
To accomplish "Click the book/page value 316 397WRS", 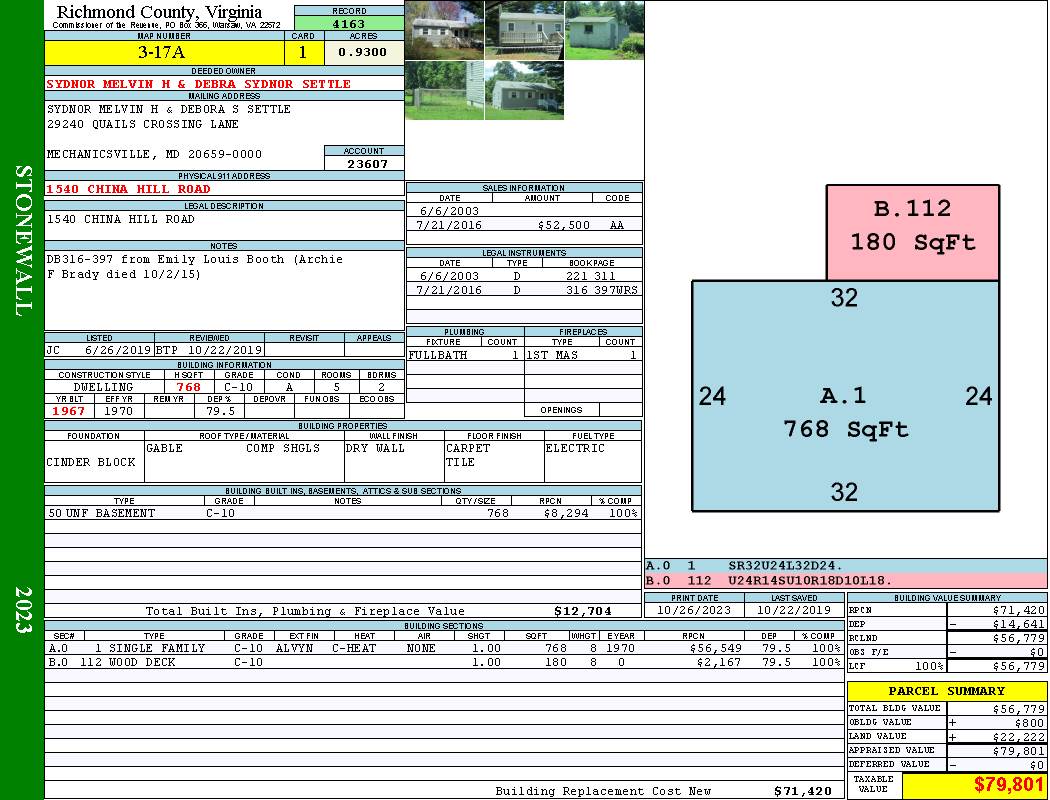I will (x=601, y=290).
